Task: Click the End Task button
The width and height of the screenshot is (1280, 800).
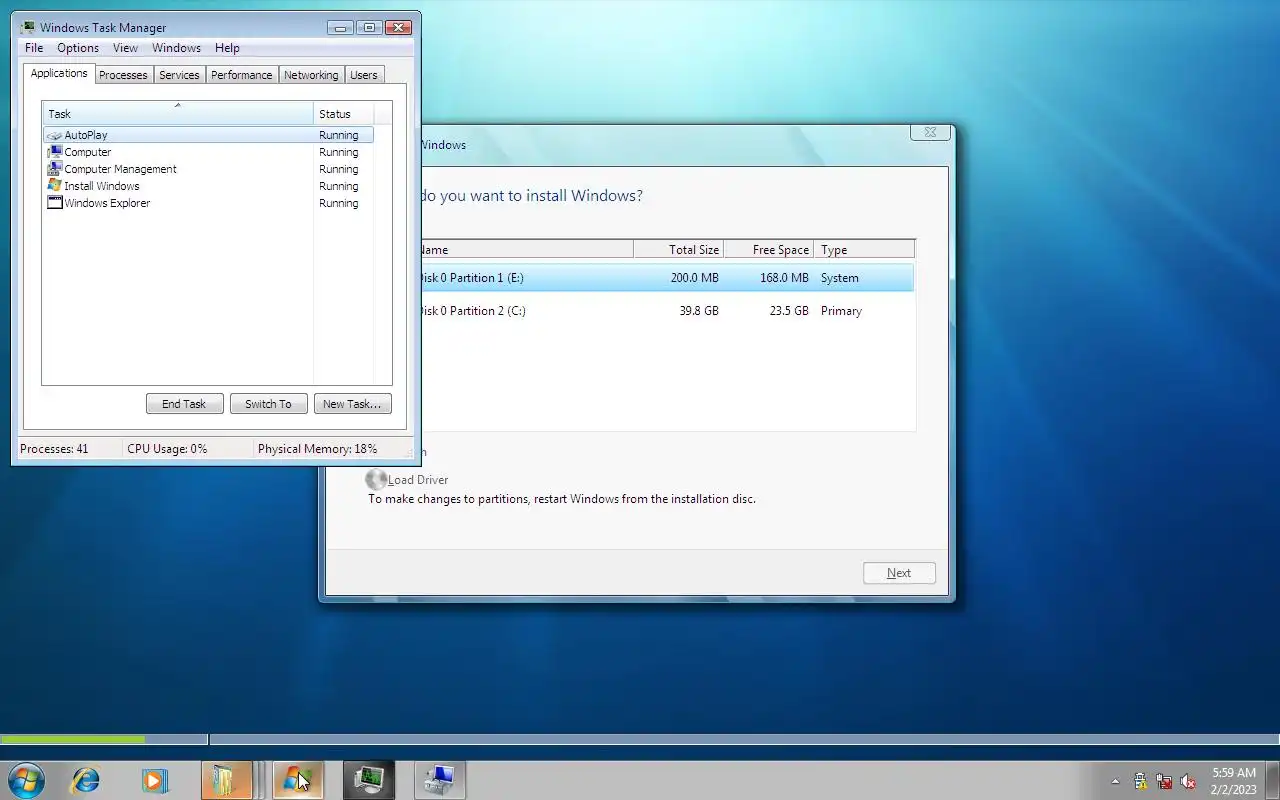Action: [184, 404]
